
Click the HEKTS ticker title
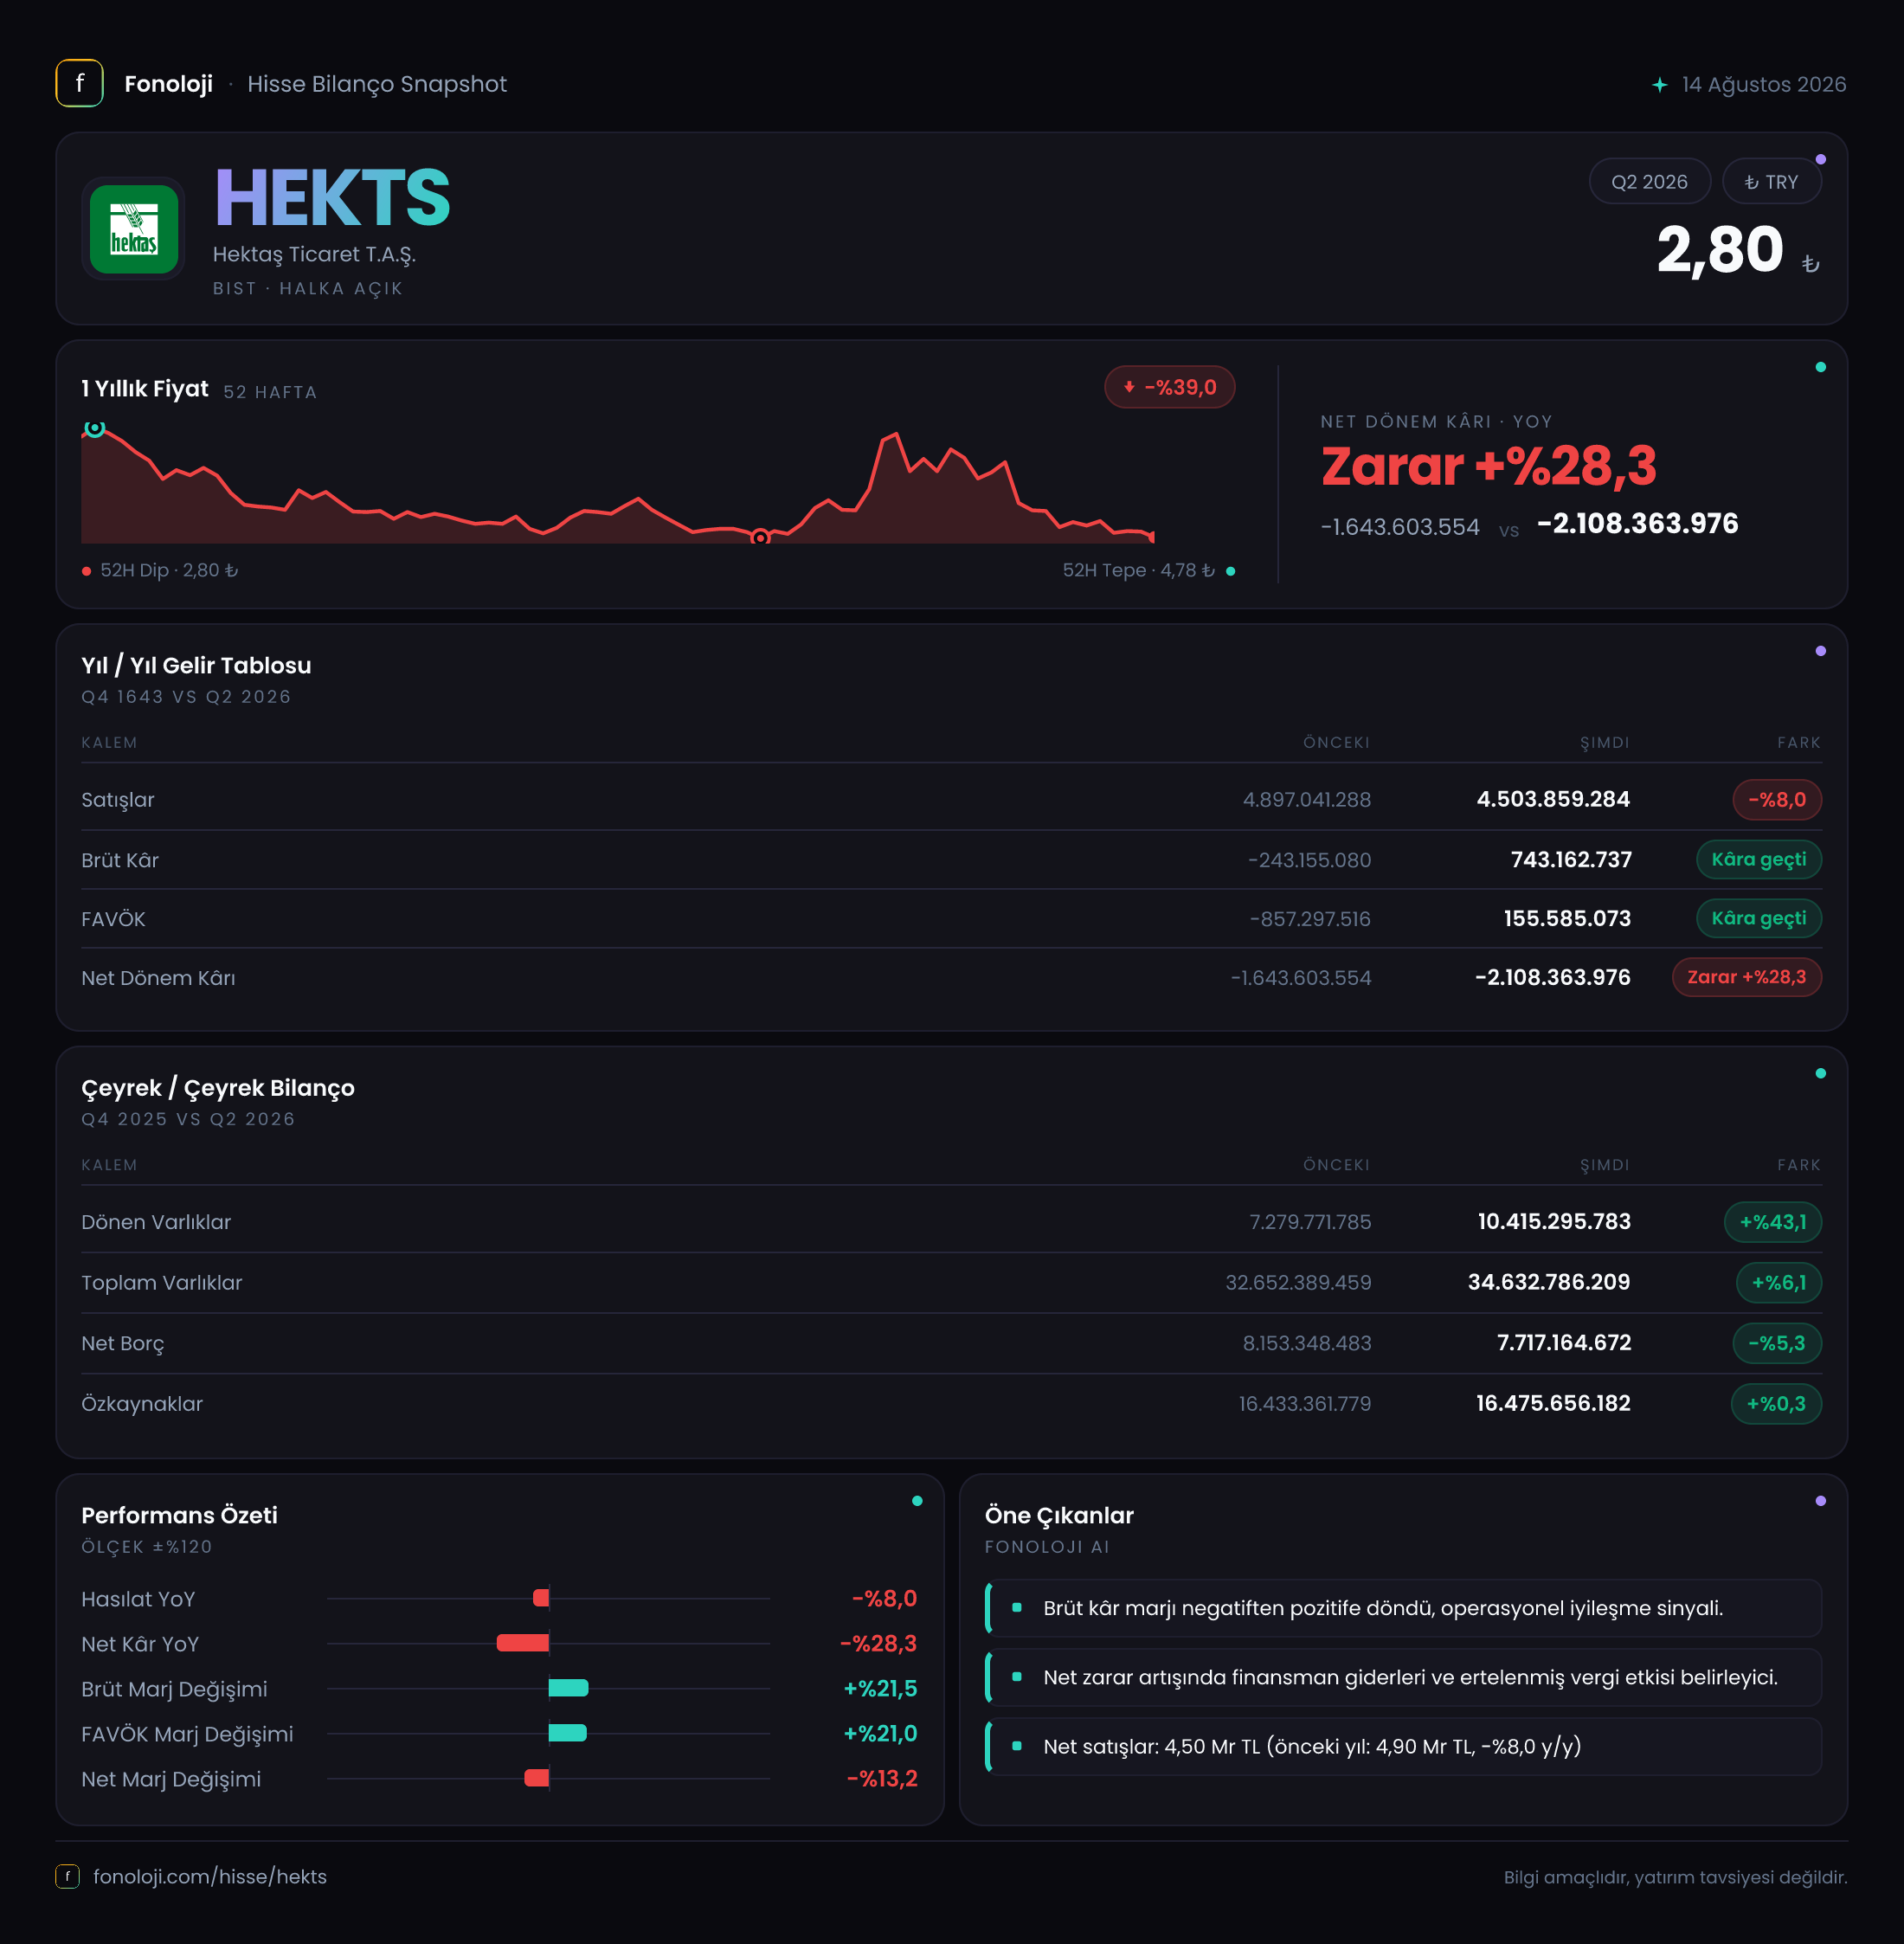pos(332,198)
